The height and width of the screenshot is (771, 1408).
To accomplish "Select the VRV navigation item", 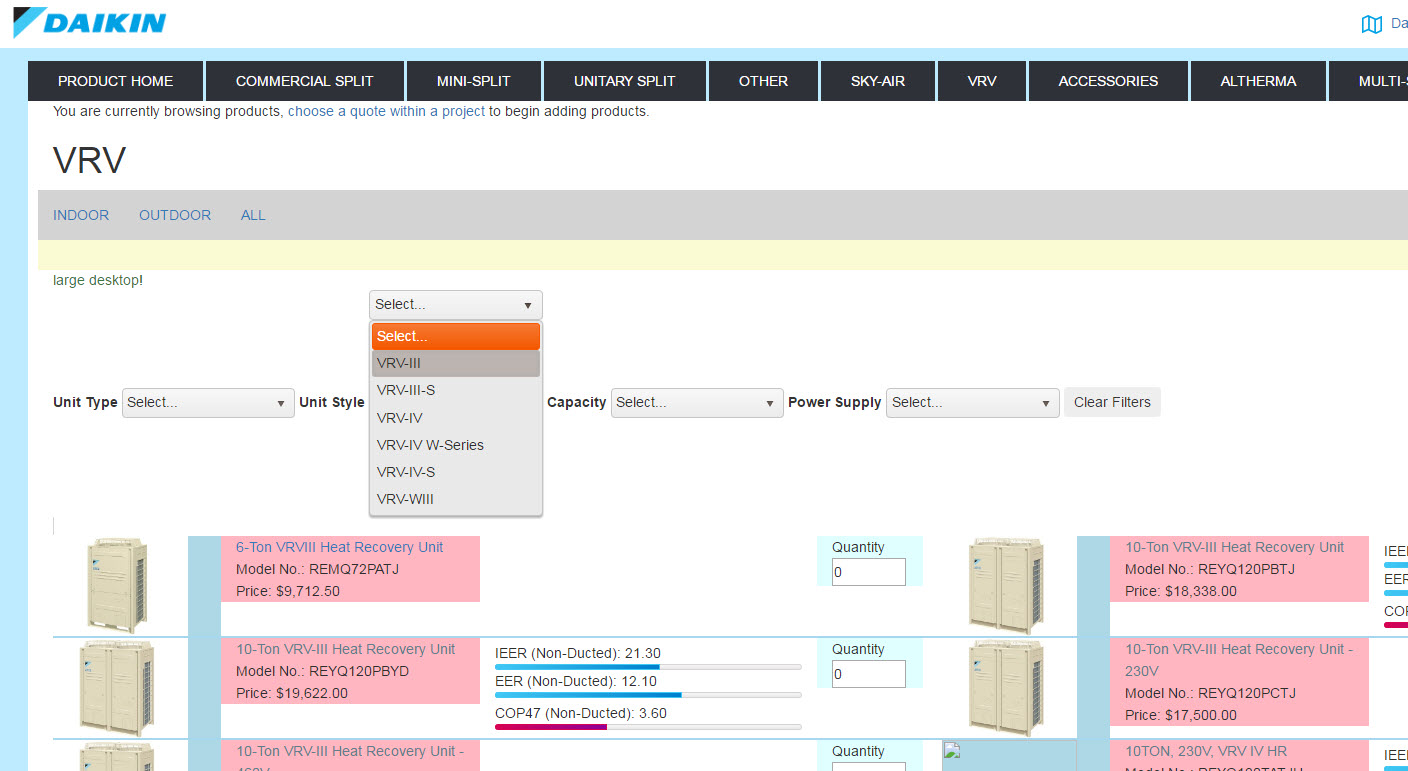I will click(982, 81).
